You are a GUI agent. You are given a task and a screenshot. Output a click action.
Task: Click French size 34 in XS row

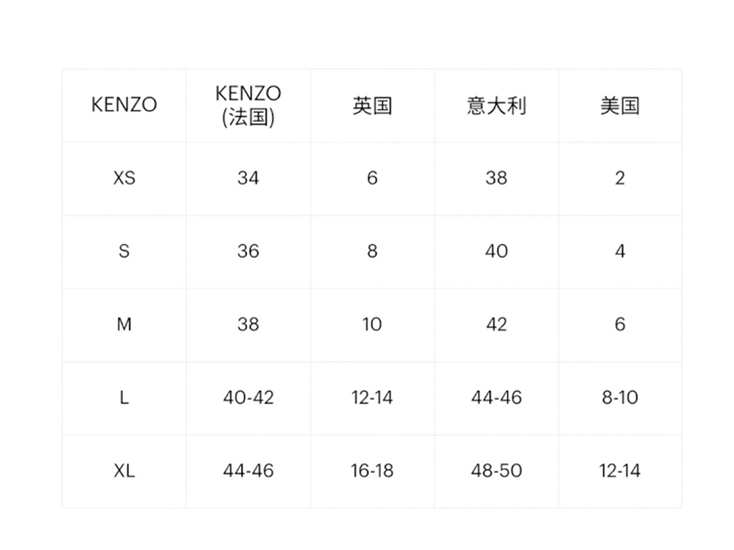pos(248,178)
